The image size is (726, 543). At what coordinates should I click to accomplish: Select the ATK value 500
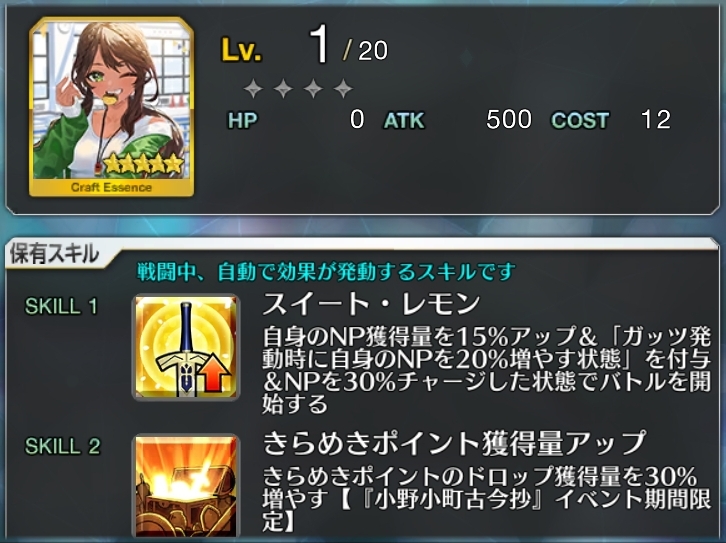tap(508, 119)
